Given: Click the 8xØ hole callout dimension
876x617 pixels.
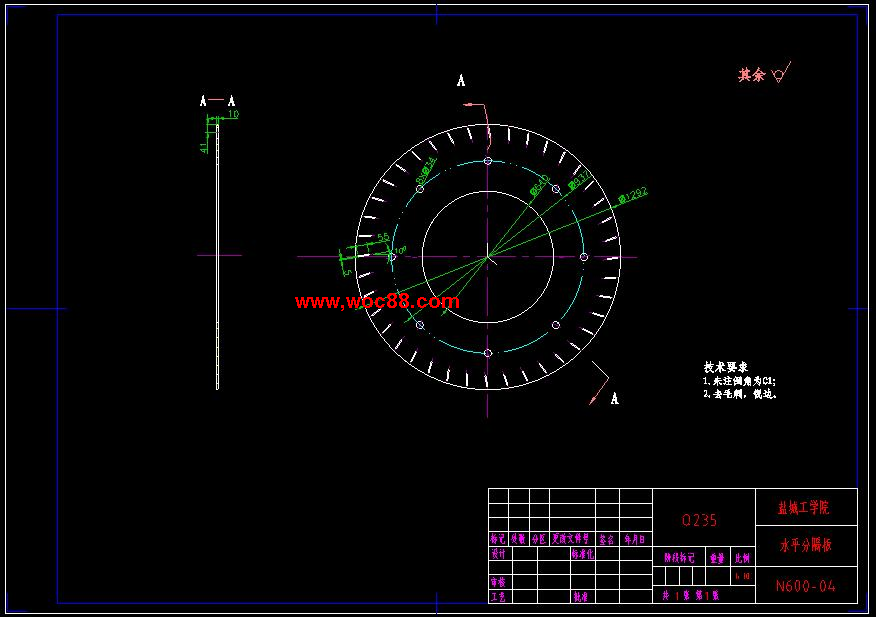Looking at the screenshot, I should click(426, 171).
